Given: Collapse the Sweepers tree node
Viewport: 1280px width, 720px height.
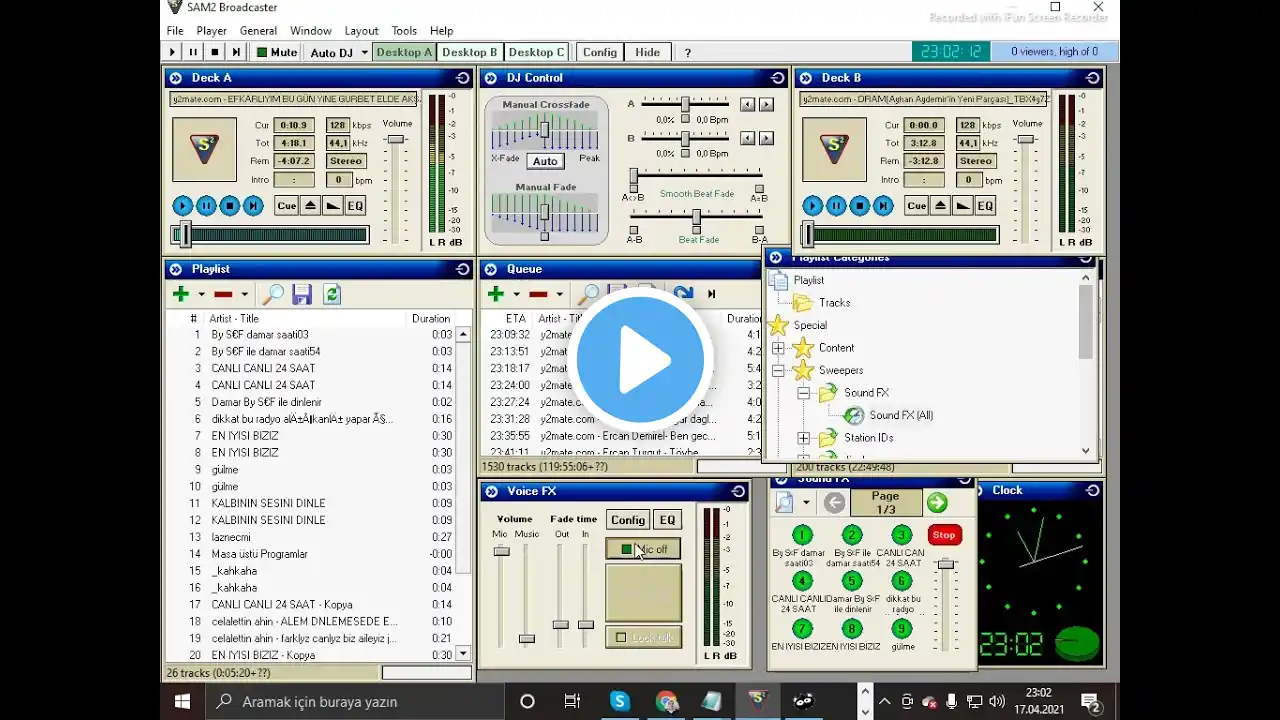Looking at the screenshot, I should point(778,371).
